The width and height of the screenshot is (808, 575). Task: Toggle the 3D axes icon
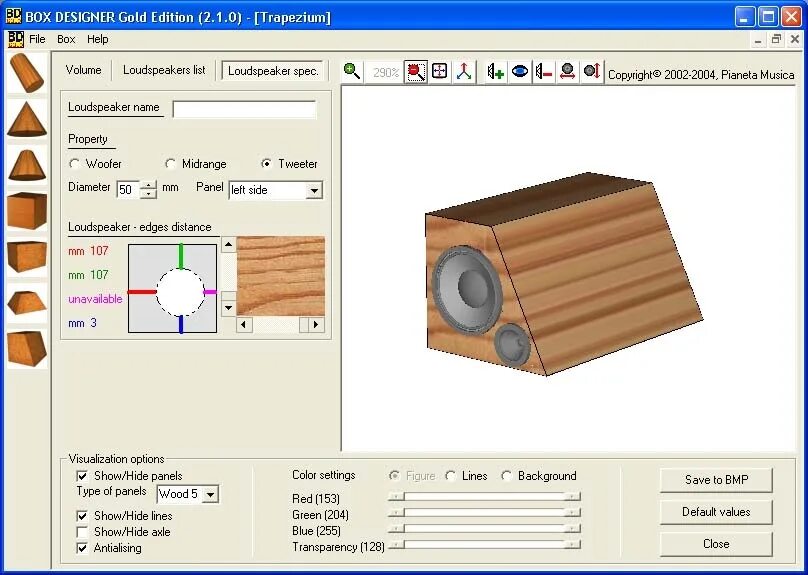[x=464, y=72]
